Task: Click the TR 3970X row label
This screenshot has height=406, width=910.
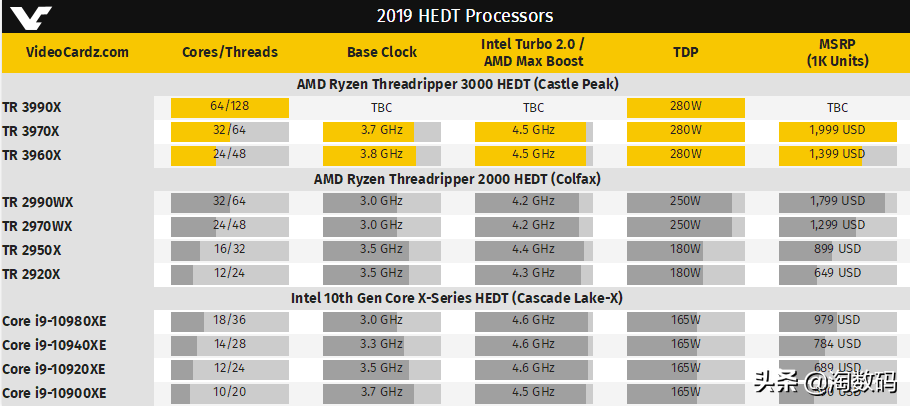Action: (x=31, y=132)
